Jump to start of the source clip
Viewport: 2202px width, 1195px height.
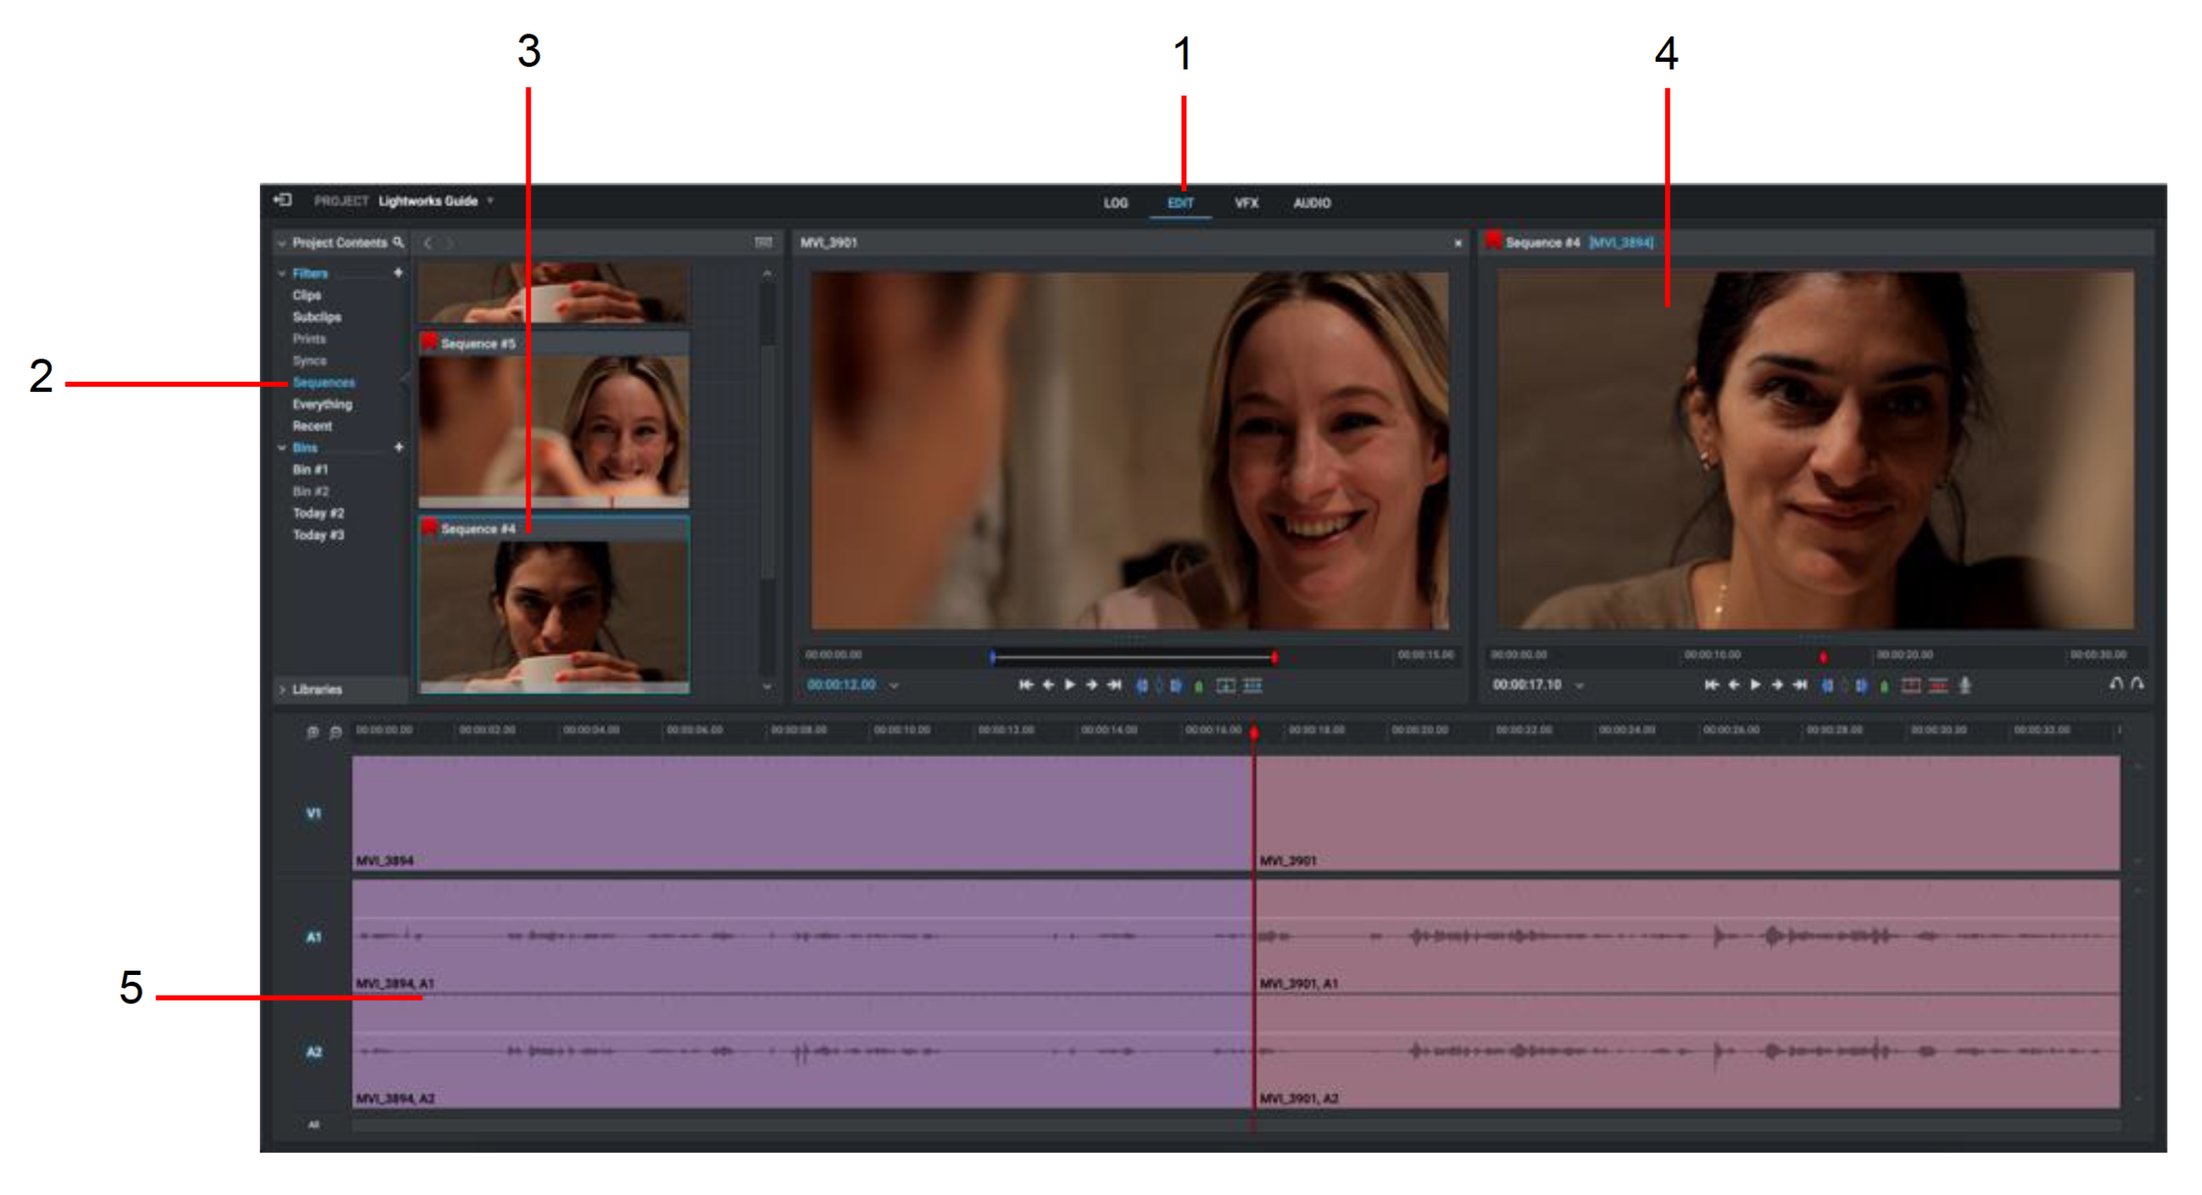1026,686
